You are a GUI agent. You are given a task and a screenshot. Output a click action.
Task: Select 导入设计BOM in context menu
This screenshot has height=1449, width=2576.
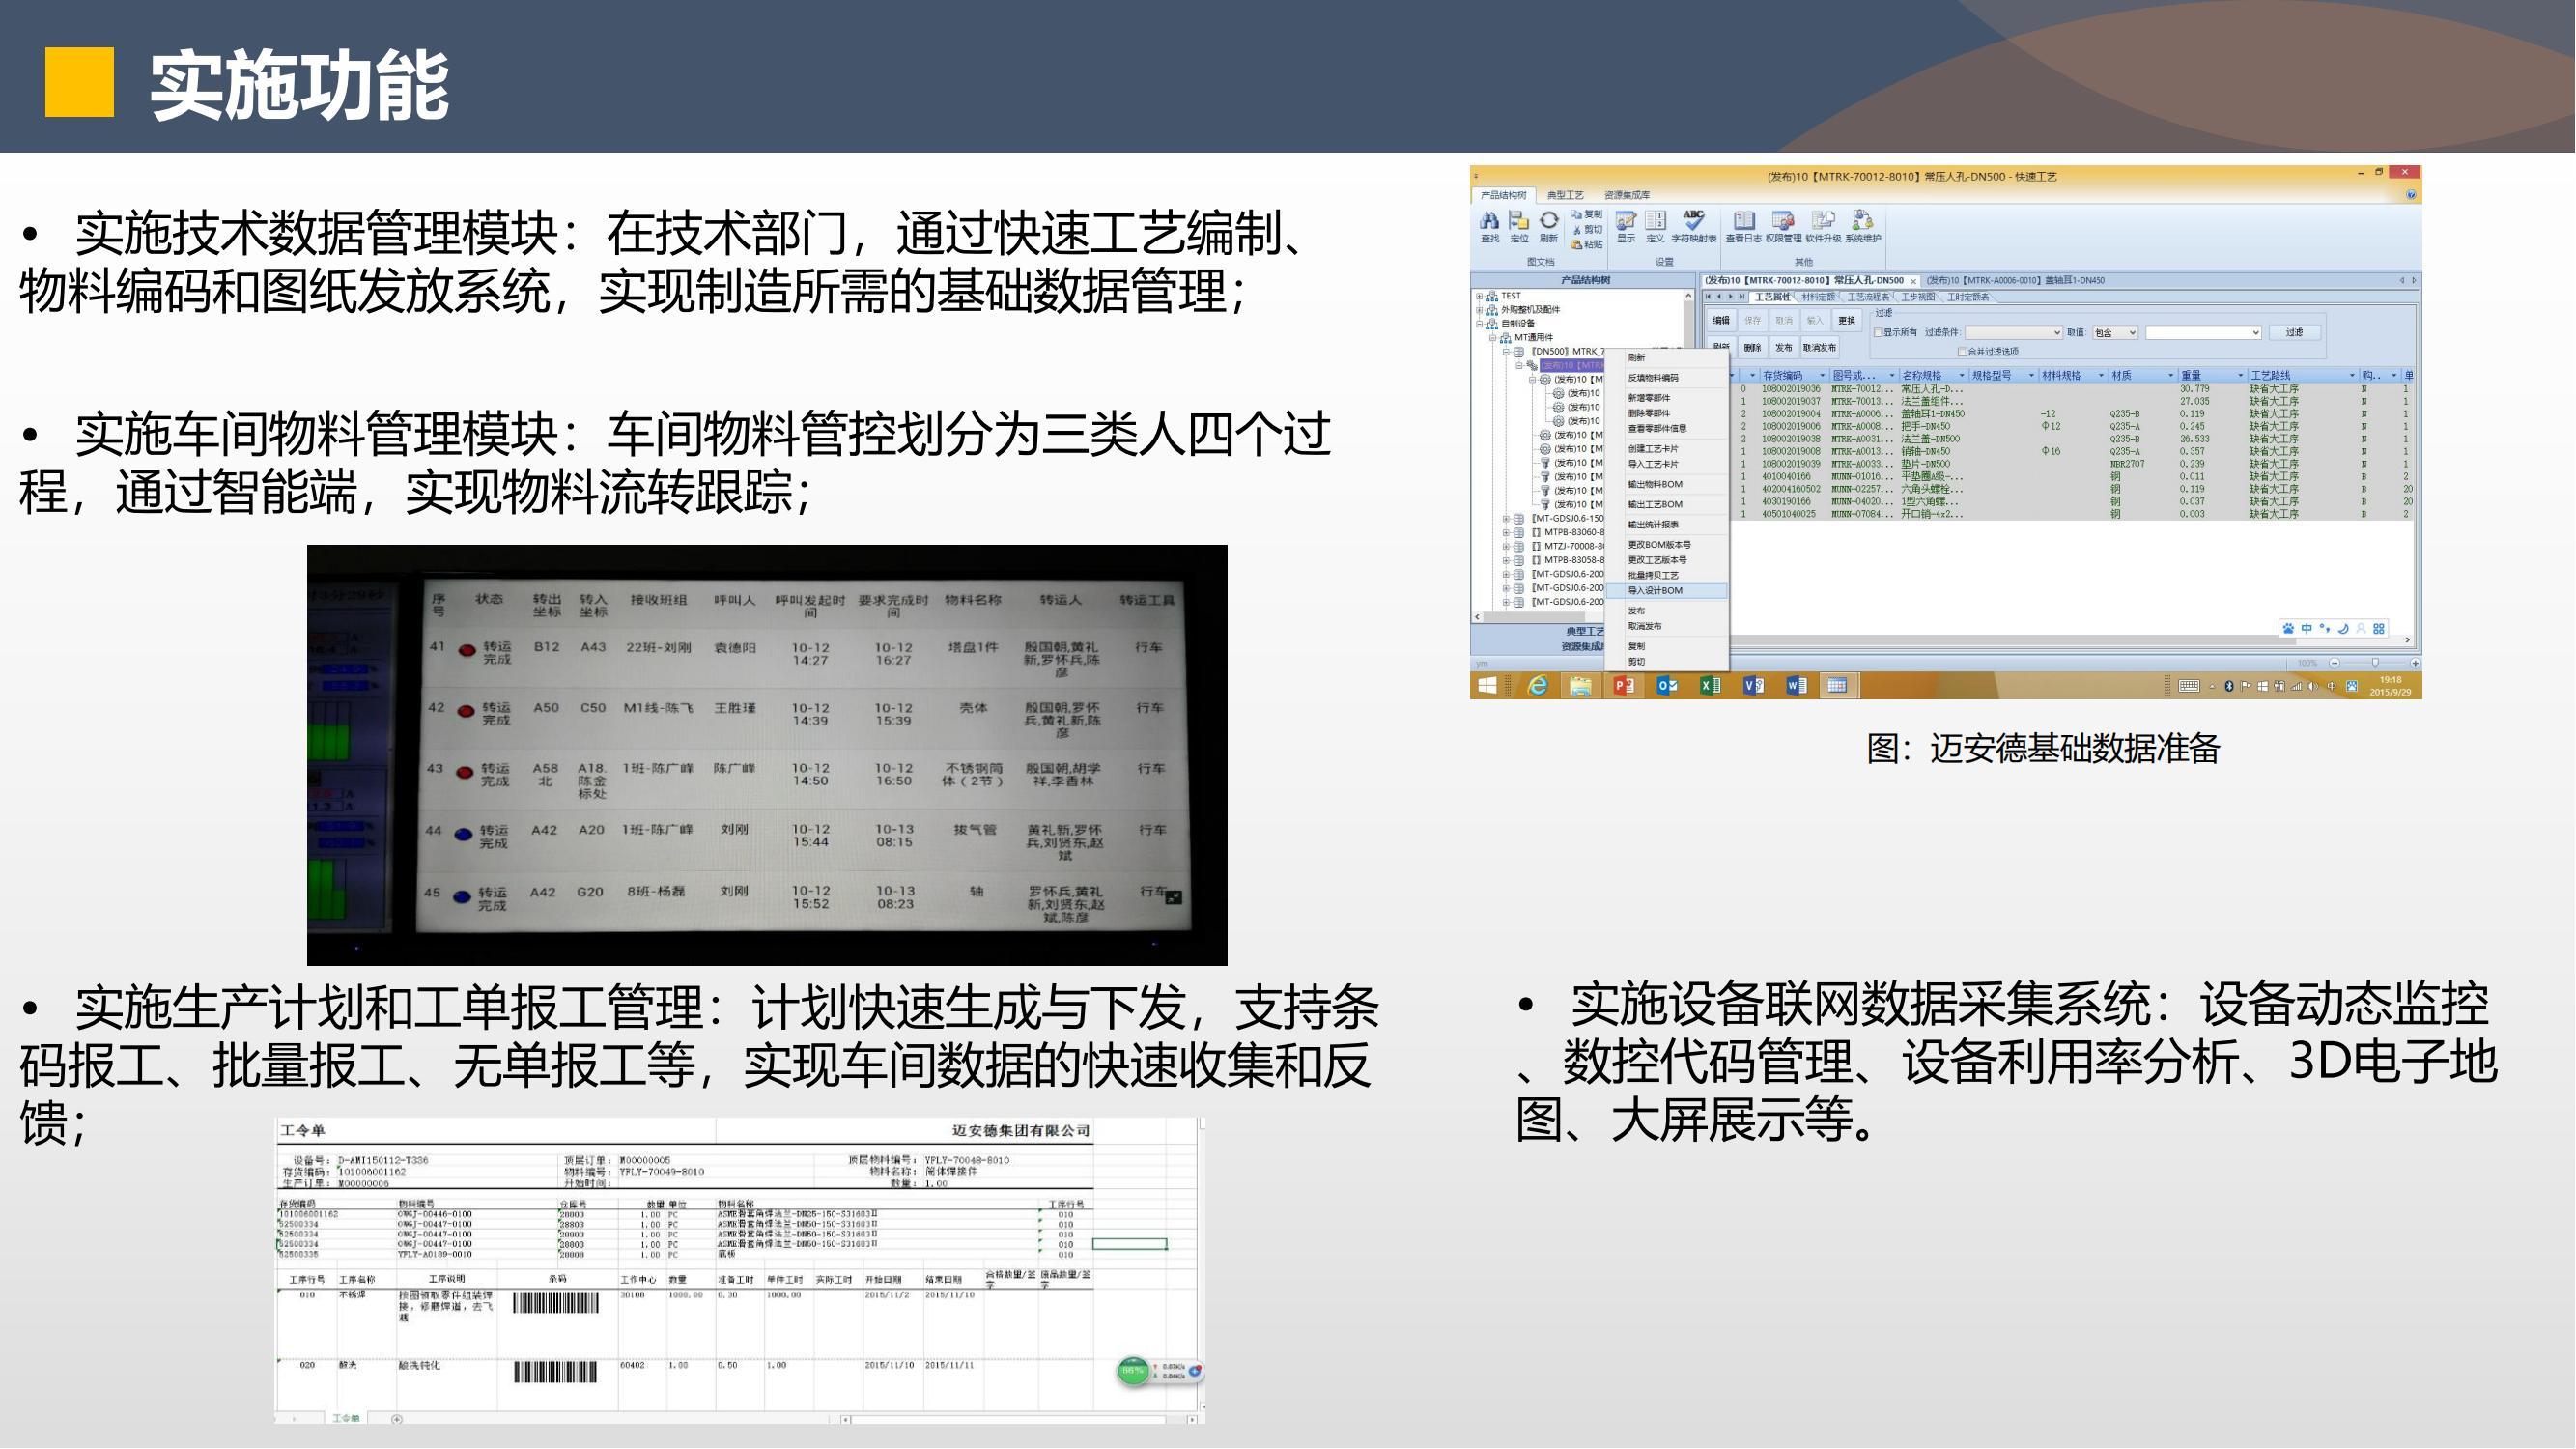(x=1656, y=591)
